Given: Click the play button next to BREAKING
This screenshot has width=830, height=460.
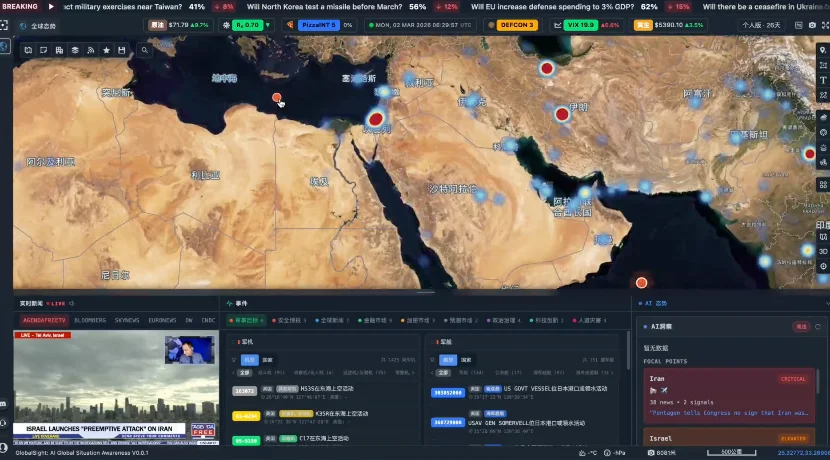Looking at the screenshot, I should coord(50,6).
